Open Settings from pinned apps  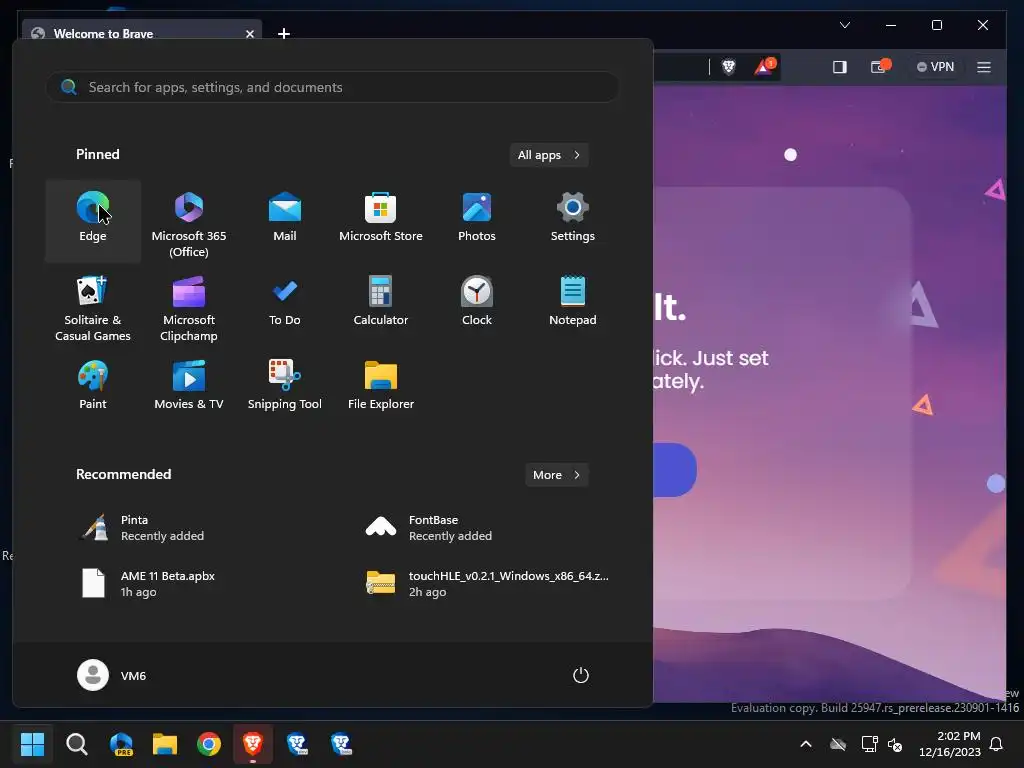[x=573, y=221]
